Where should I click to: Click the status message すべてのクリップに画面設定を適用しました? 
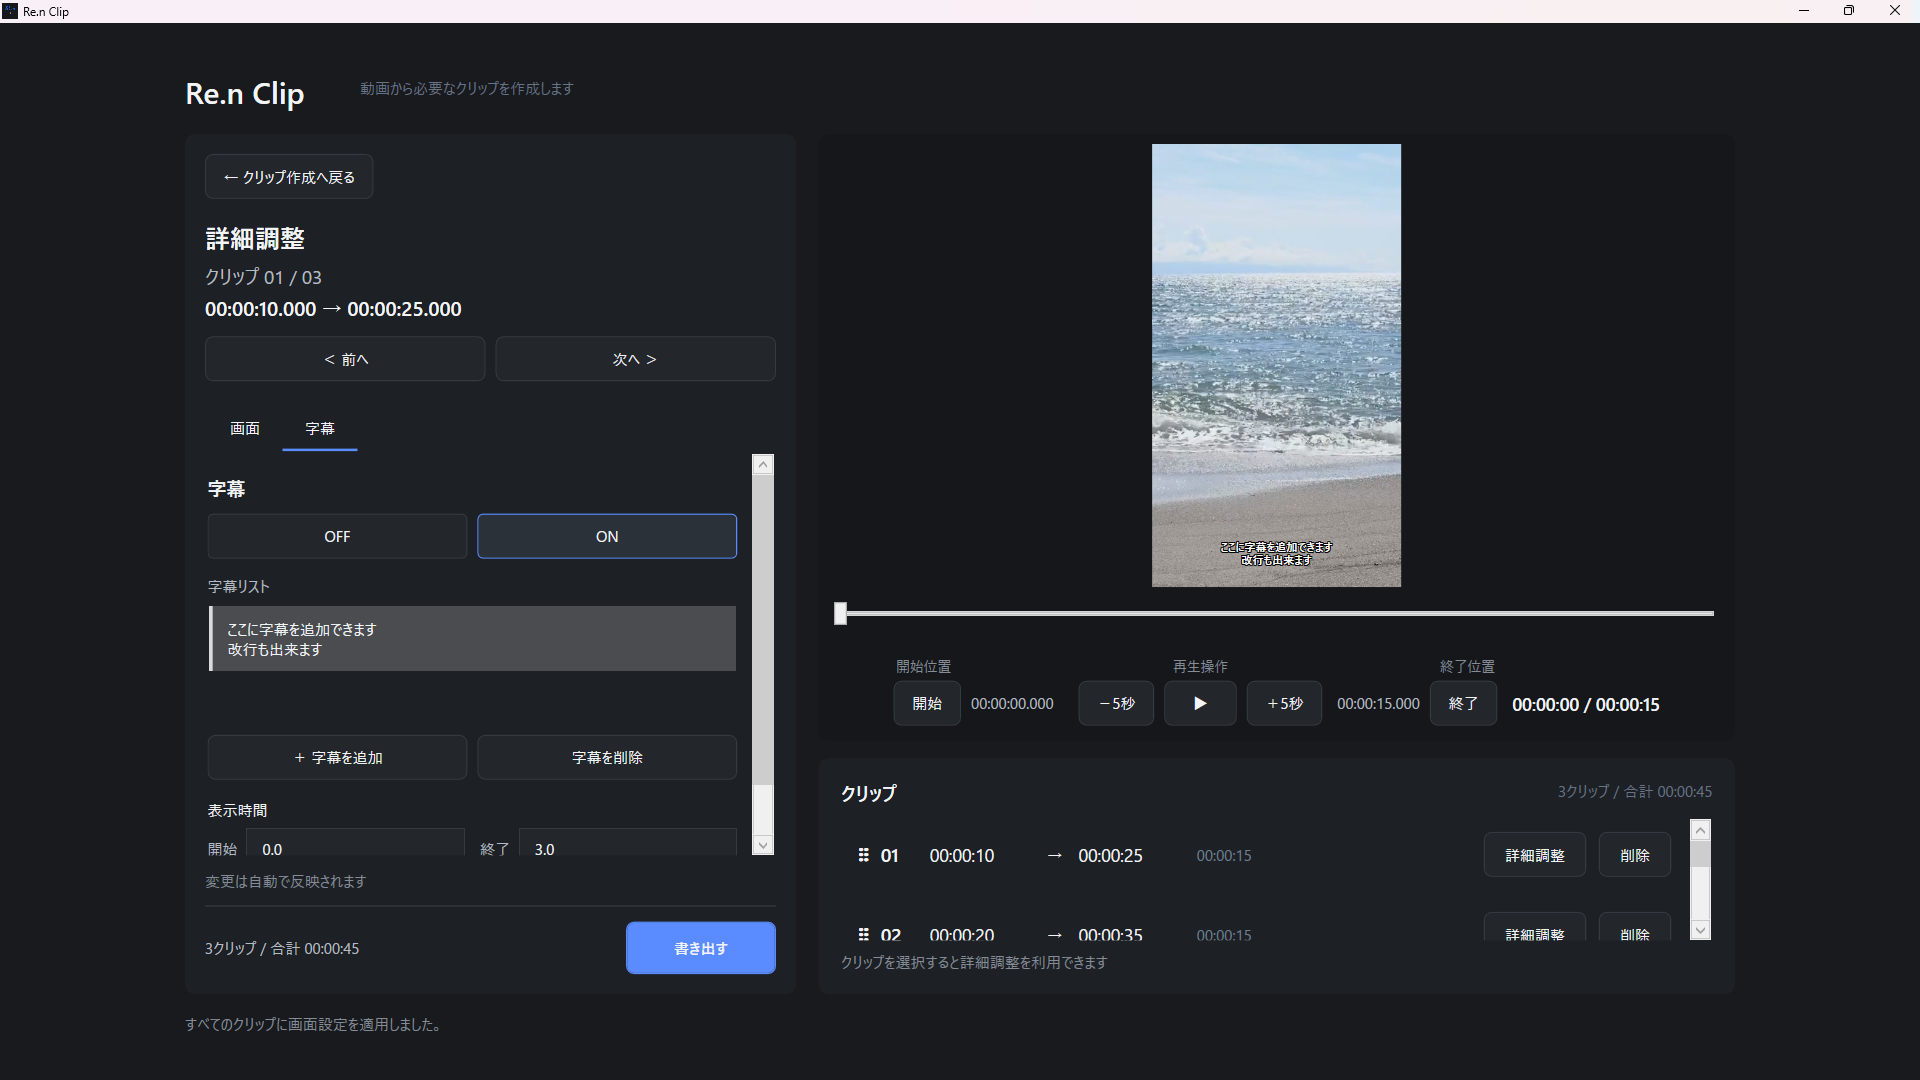tap(314, 1024)
